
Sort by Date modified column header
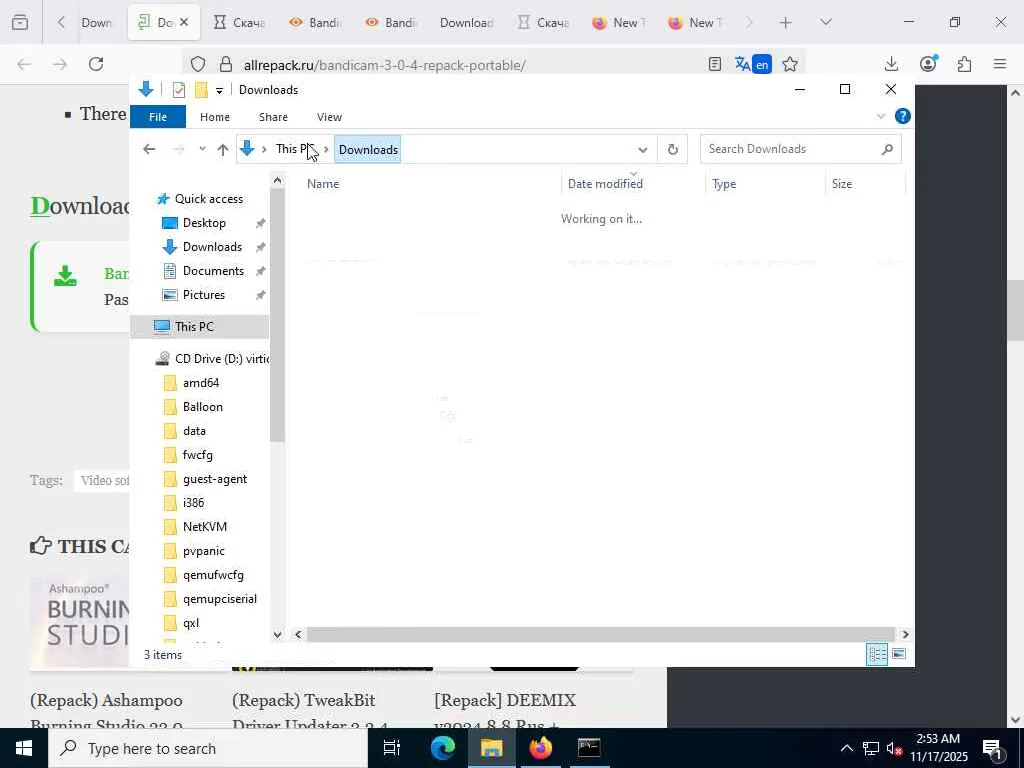pos(605,184)
